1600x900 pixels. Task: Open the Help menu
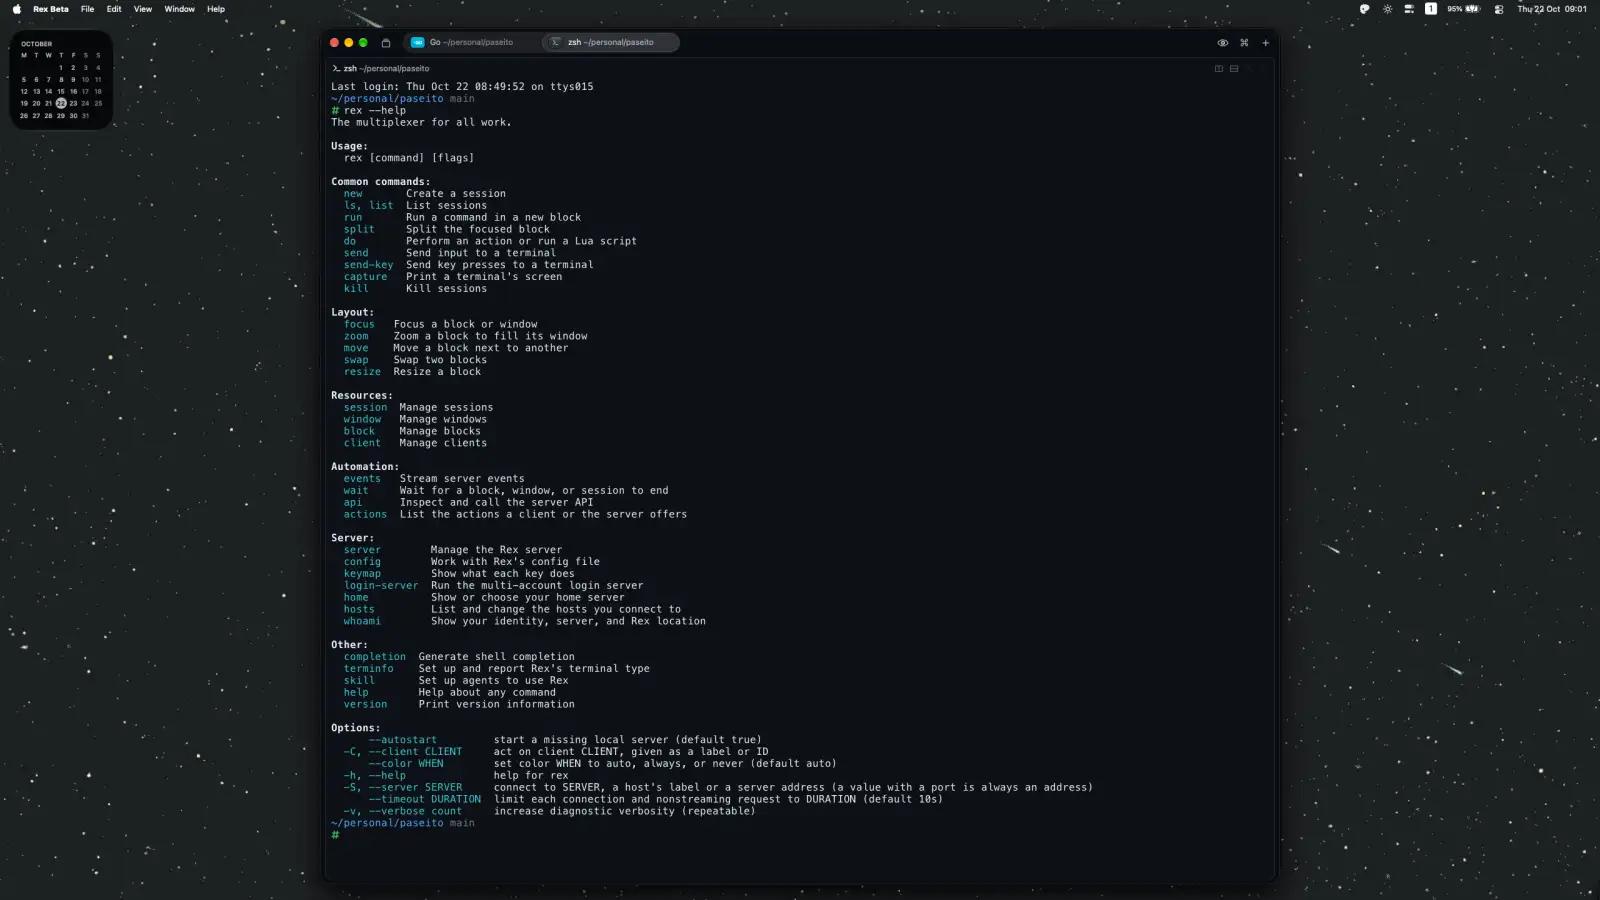click(x=216, y=9)
